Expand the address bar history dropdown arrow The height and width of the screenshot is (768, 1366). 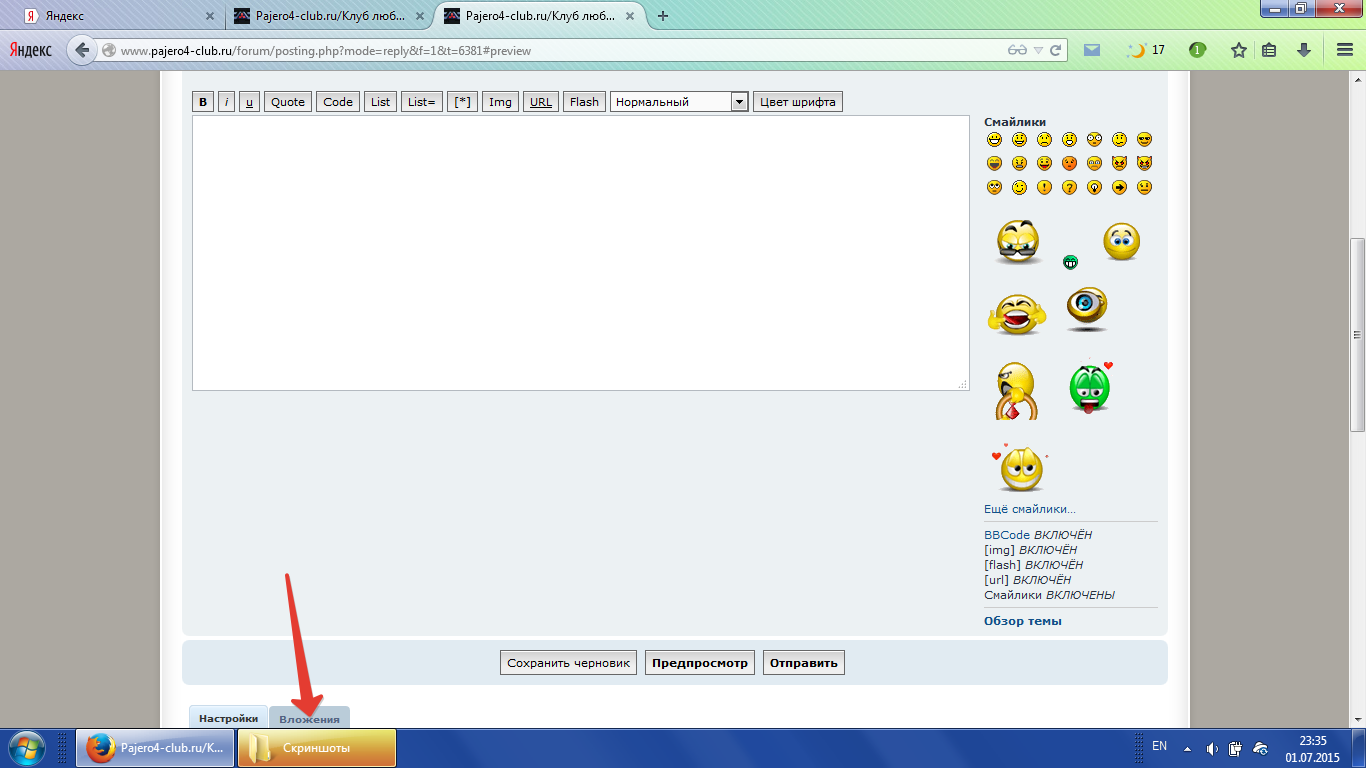[1038, 50]
